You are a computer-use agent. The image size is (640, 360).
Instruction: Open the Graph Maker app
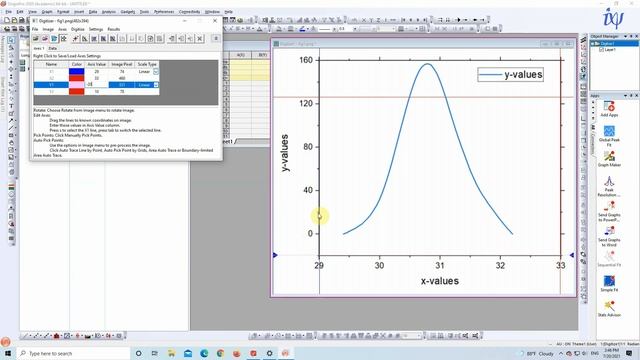click(x=609, y=157)
